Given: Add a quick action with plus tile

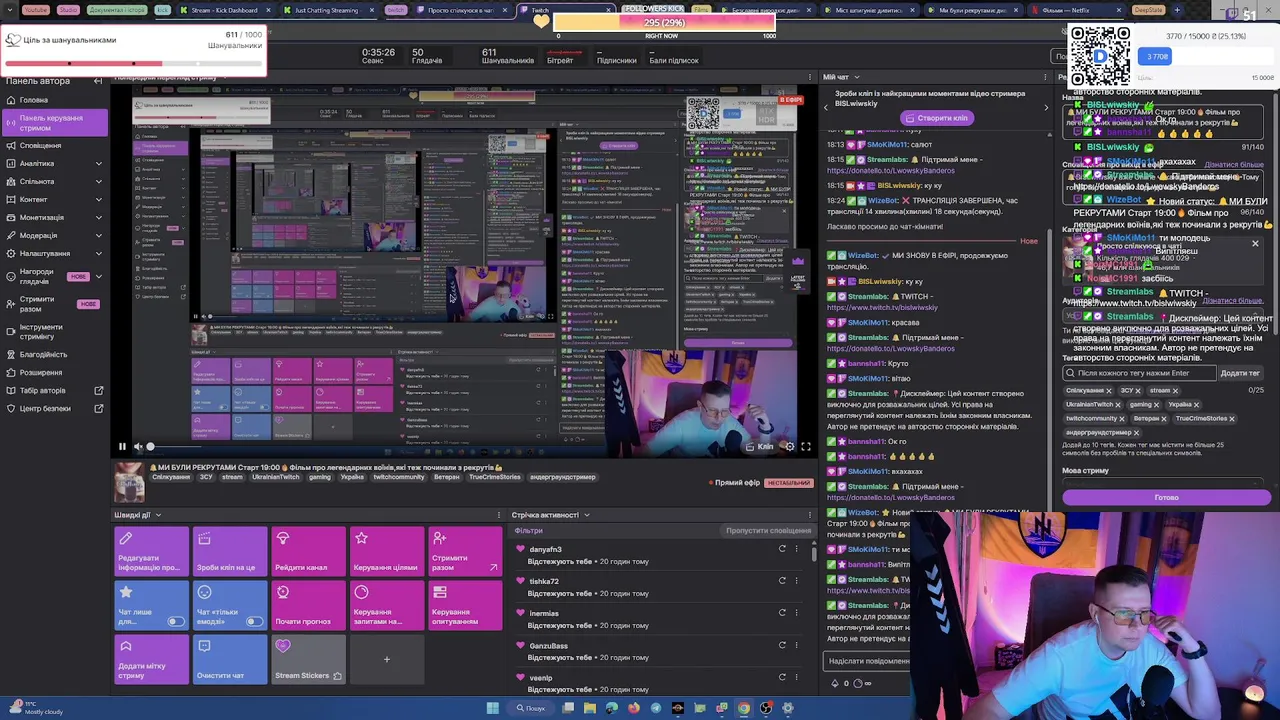Looking at the screenshot, I should tap(386, 660).
